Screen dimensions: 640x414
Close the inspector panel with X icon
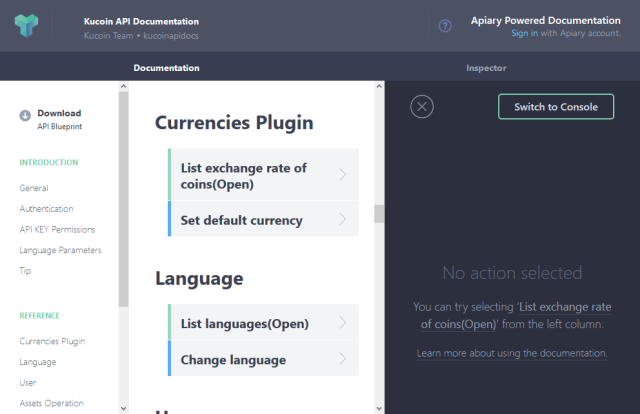tap(422, 107)
